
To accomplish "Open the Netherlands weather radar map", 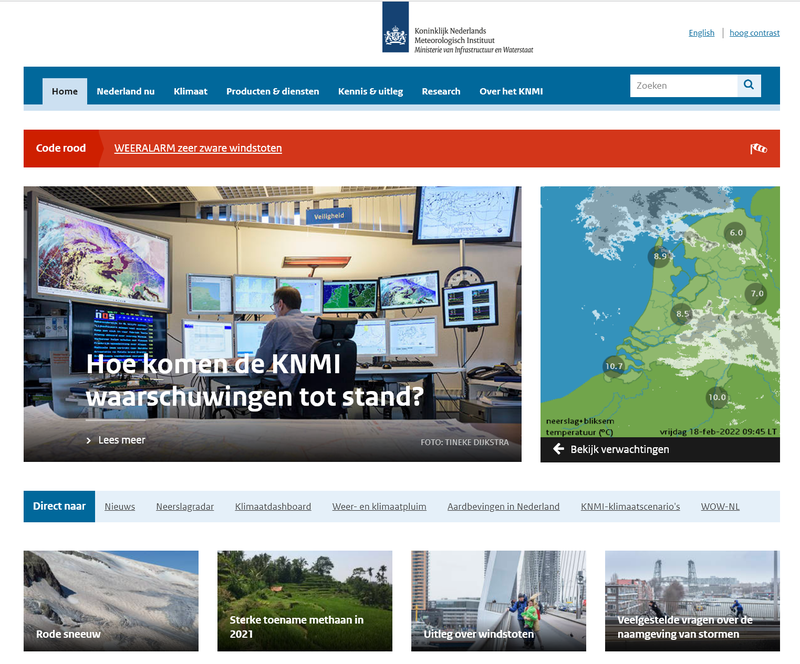I will 660,312.
